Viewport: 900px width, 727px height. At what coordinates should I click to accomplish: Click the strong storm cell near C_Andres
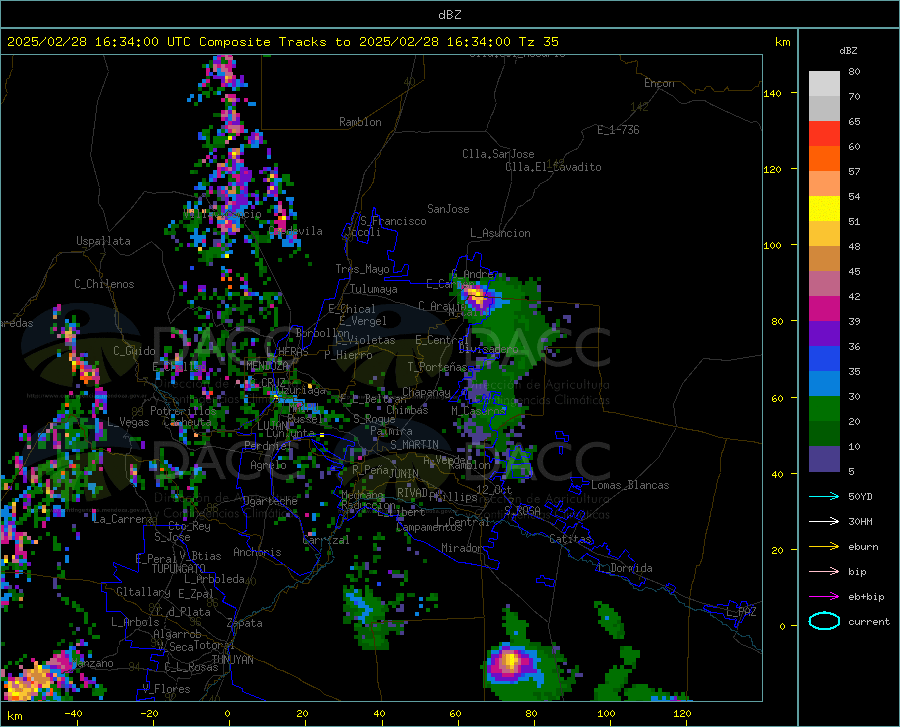[x=478, y=298]
